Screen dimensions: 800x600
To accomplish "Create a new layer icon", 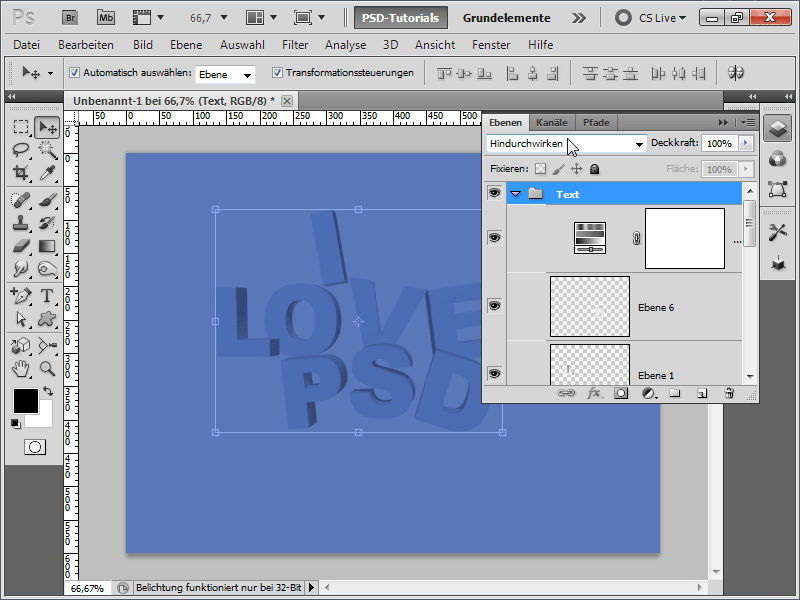I will pos(702,393).
